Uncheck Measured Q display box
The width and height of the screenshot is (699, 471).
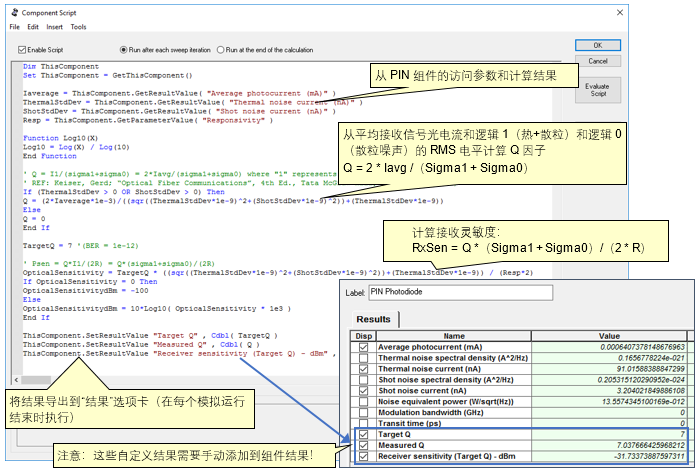pyautogui.click(x=364, y=445)
